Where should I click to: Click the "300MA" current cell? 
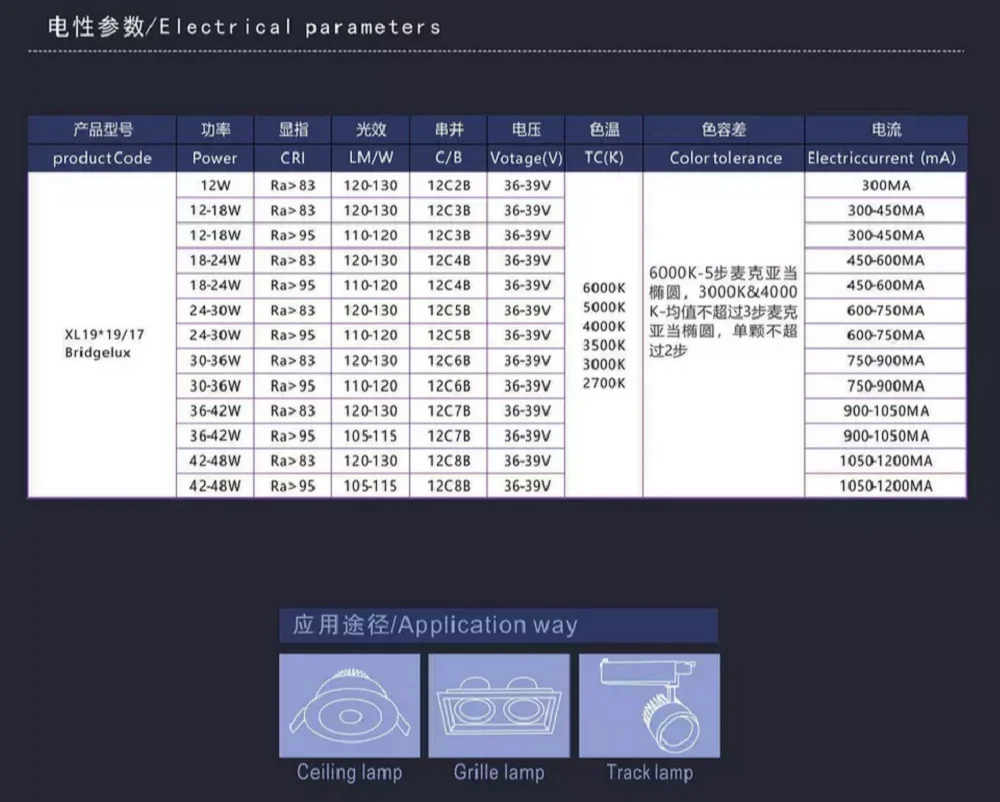pyautogui.click(x=886, y=186)
